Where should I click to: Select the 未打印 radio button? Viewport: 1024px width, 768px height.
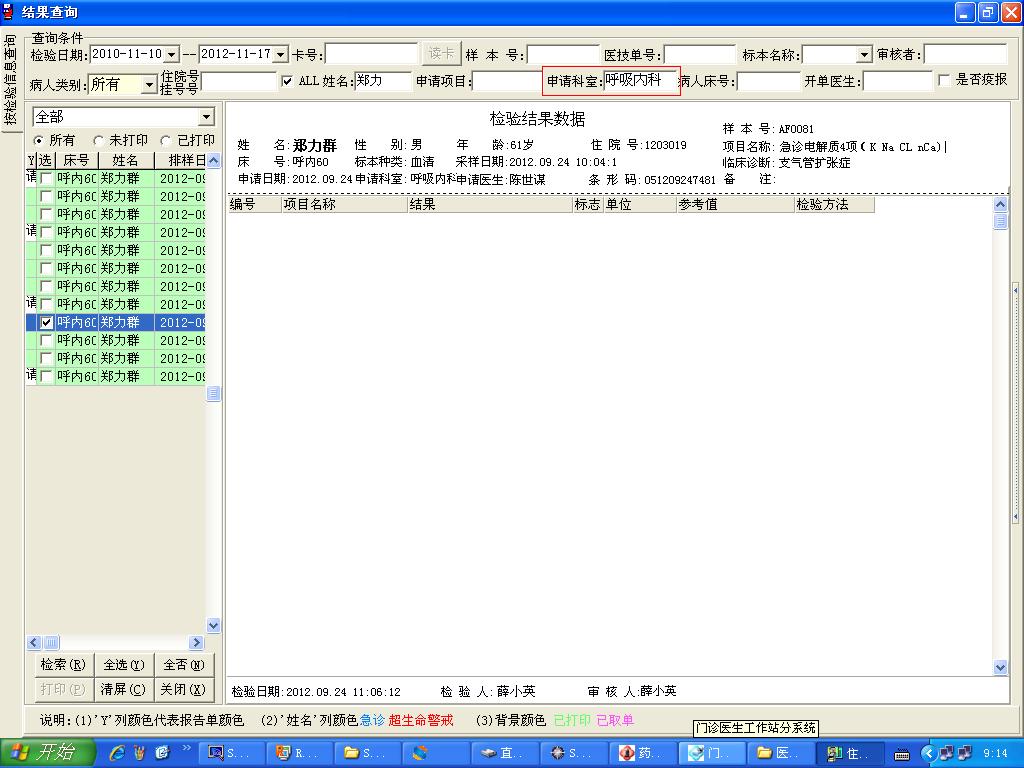[x=98, y=140]
